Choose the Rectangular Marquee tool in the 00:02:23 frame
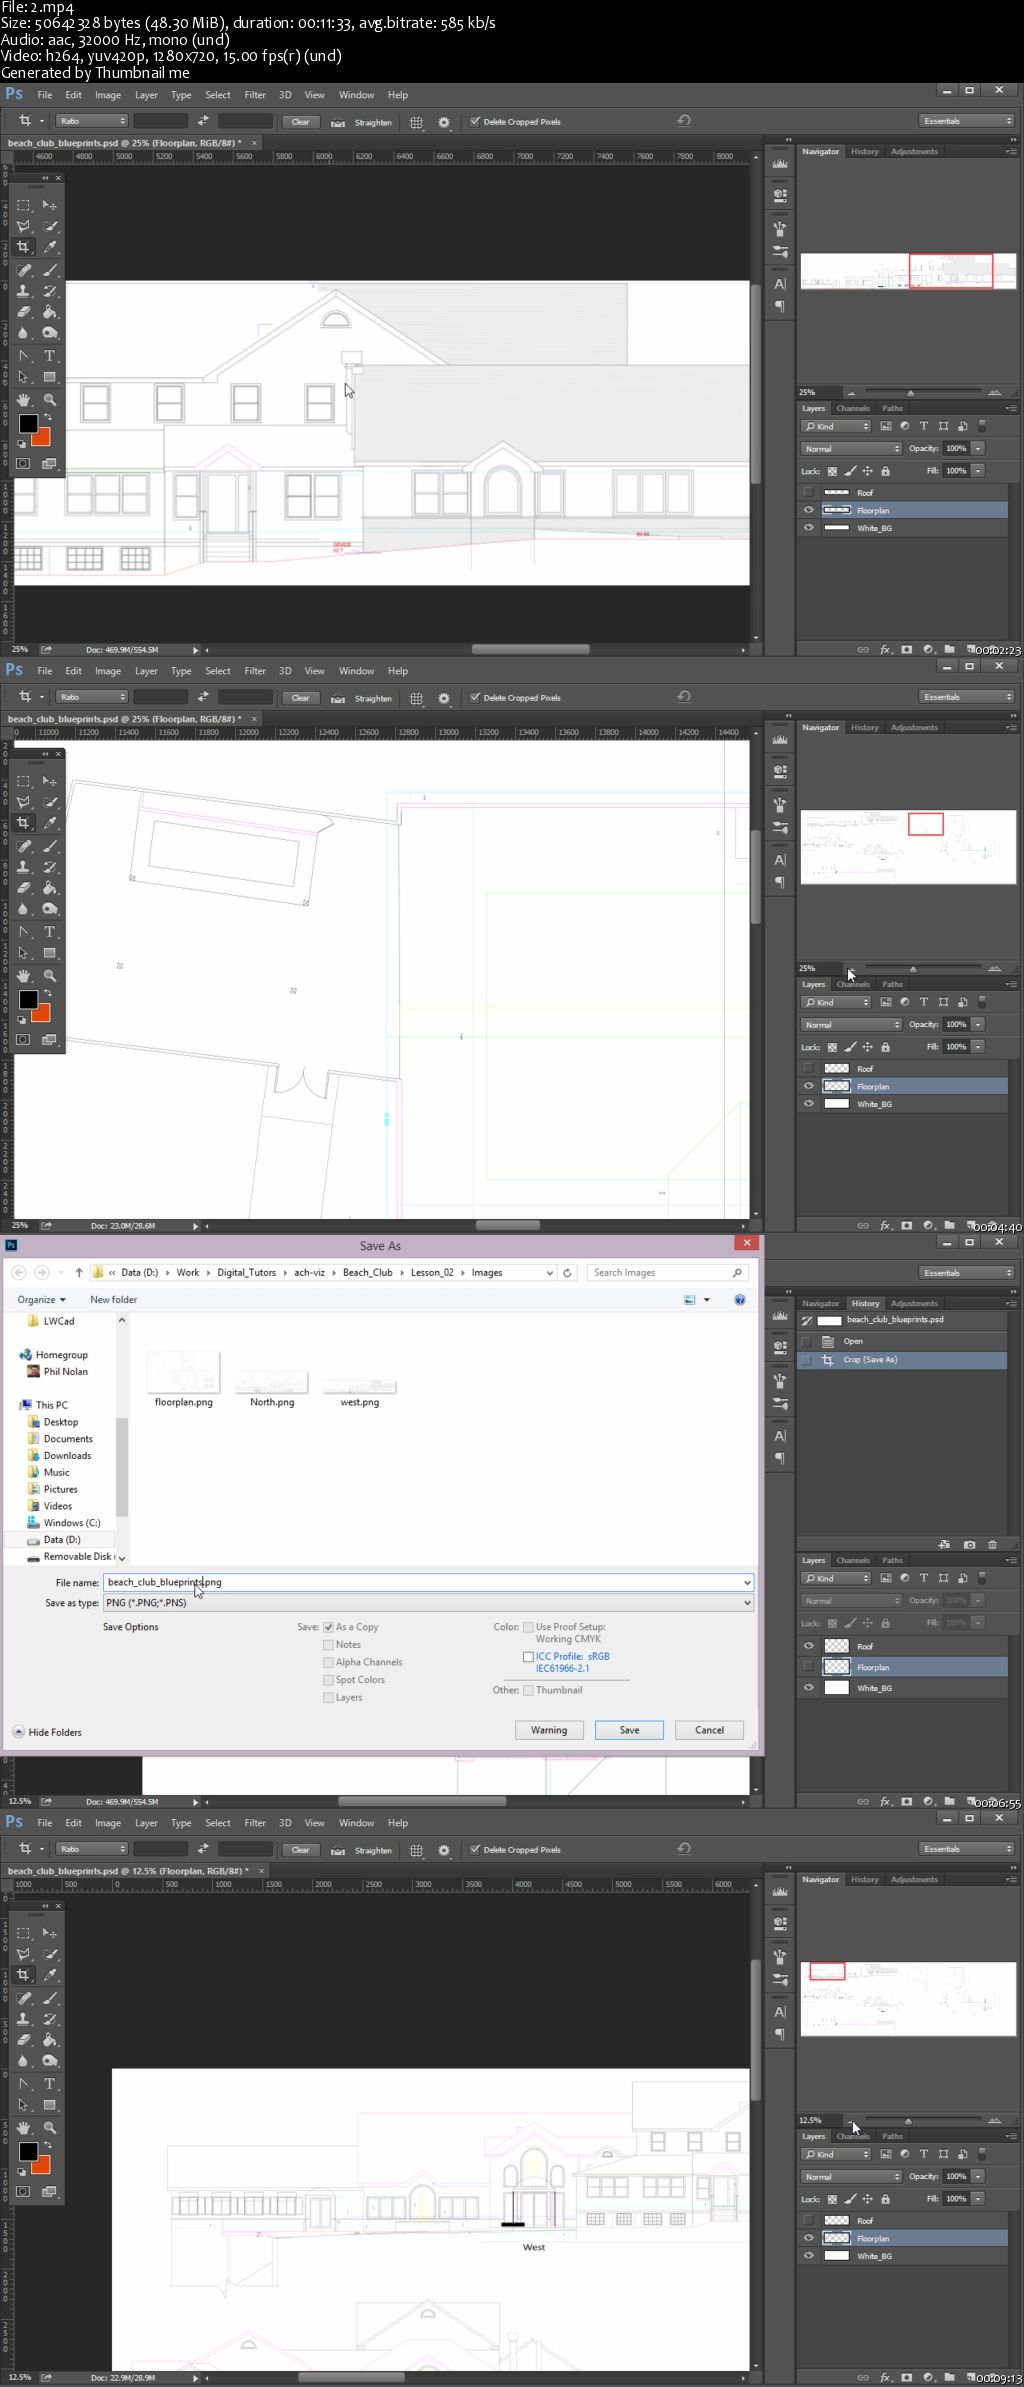Viewport: 1024px width, 2387px height. point(23,205)
